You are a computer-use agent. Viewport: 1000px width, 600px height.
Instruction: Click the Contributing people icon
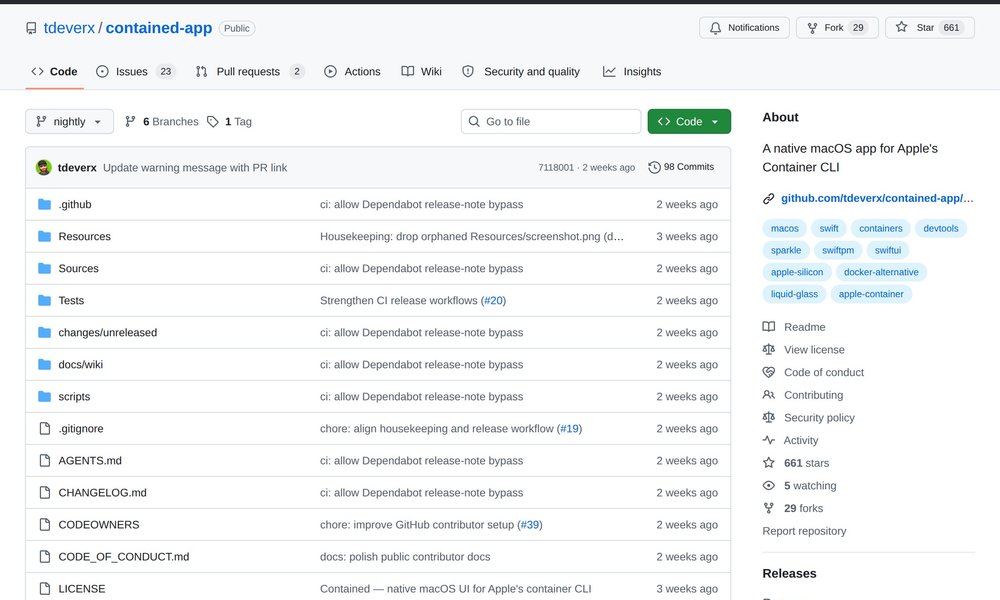tap(768, 395)
